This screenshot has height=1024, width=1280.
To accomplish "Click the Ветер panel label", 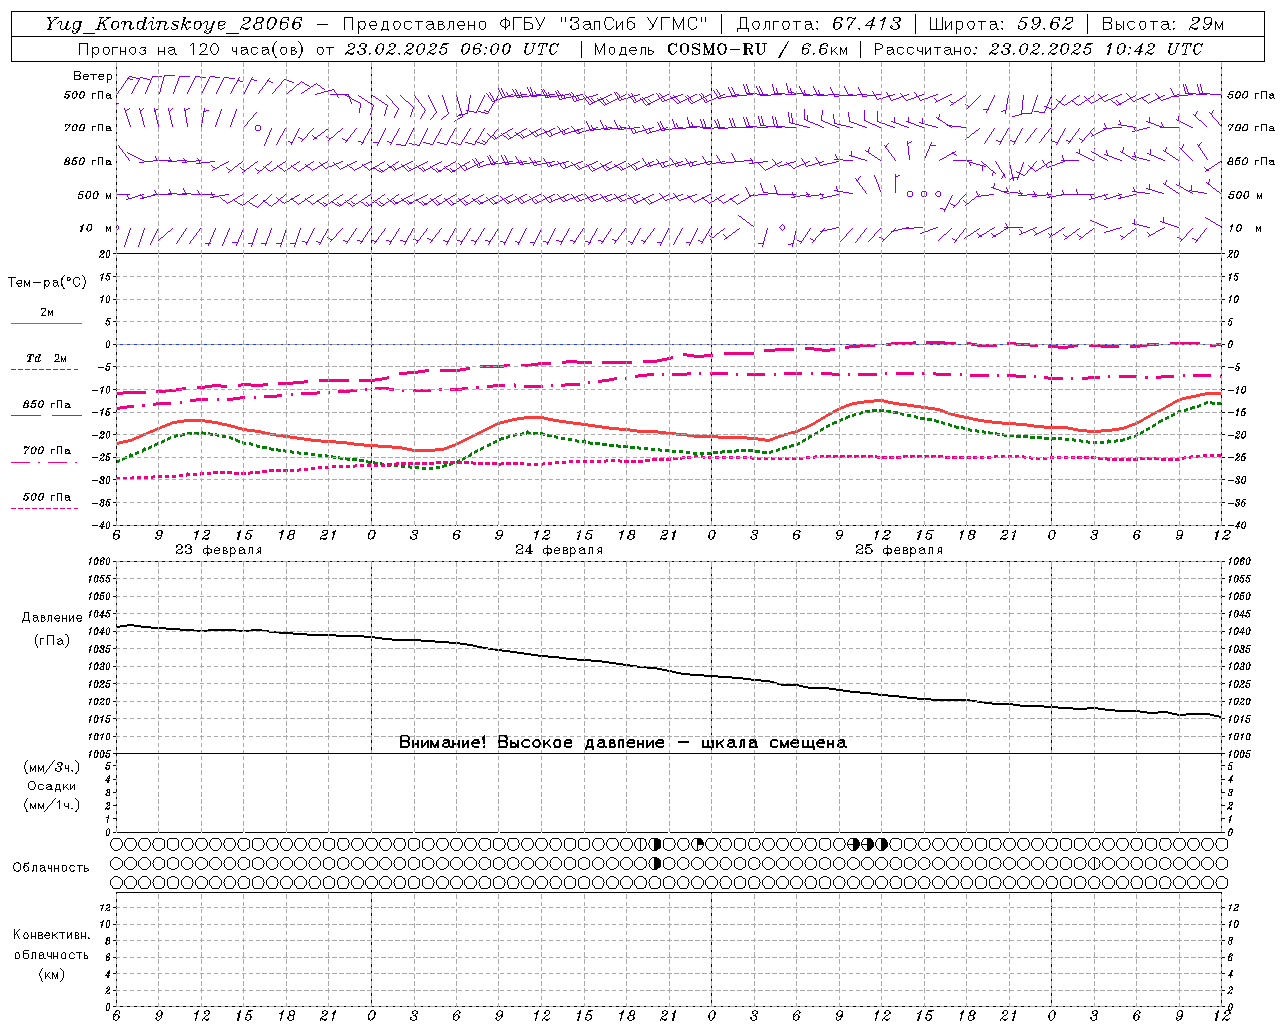I will pyautogui.click(x=93, y=76).
